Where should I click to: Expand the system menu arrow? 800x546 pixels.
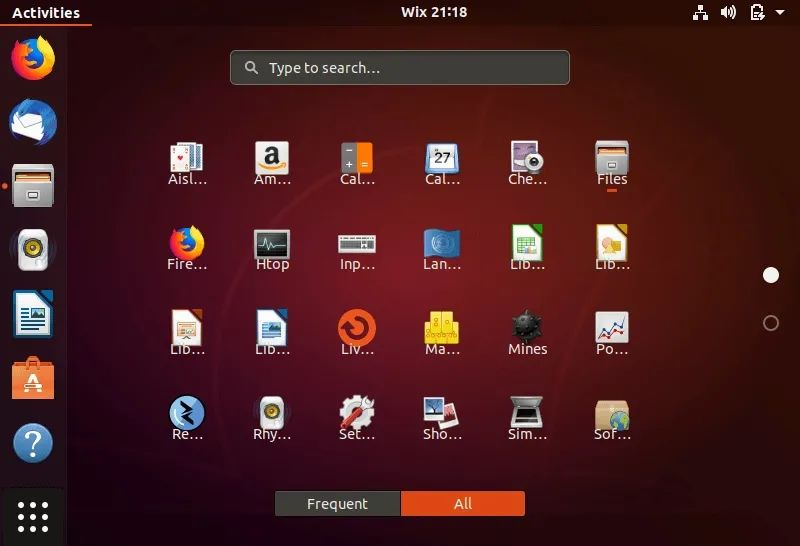(780, 12)
